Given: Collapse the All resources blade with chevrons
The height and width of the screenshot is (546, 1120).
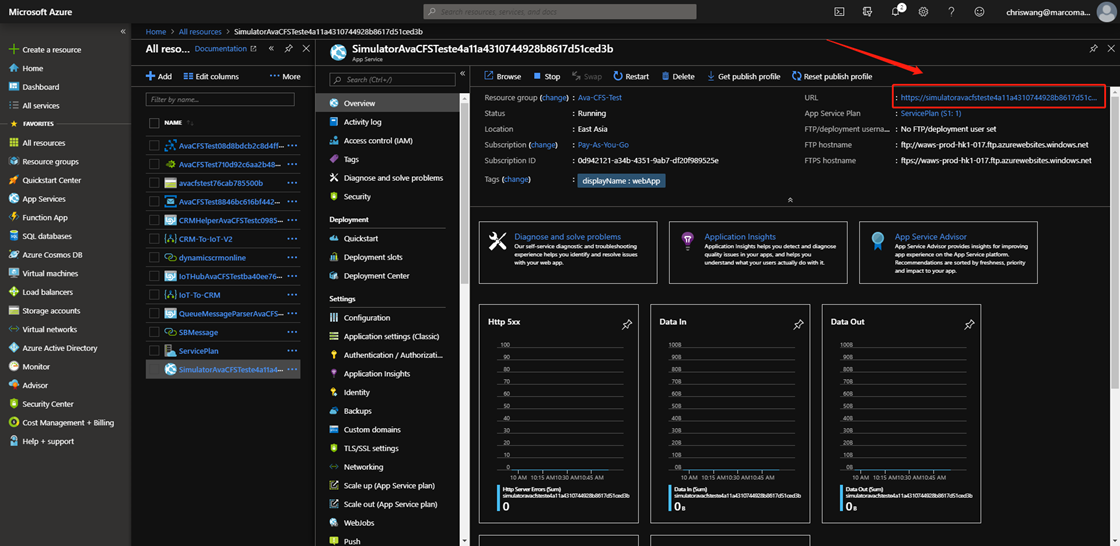Looking at the screenshot, I should 271,49.
